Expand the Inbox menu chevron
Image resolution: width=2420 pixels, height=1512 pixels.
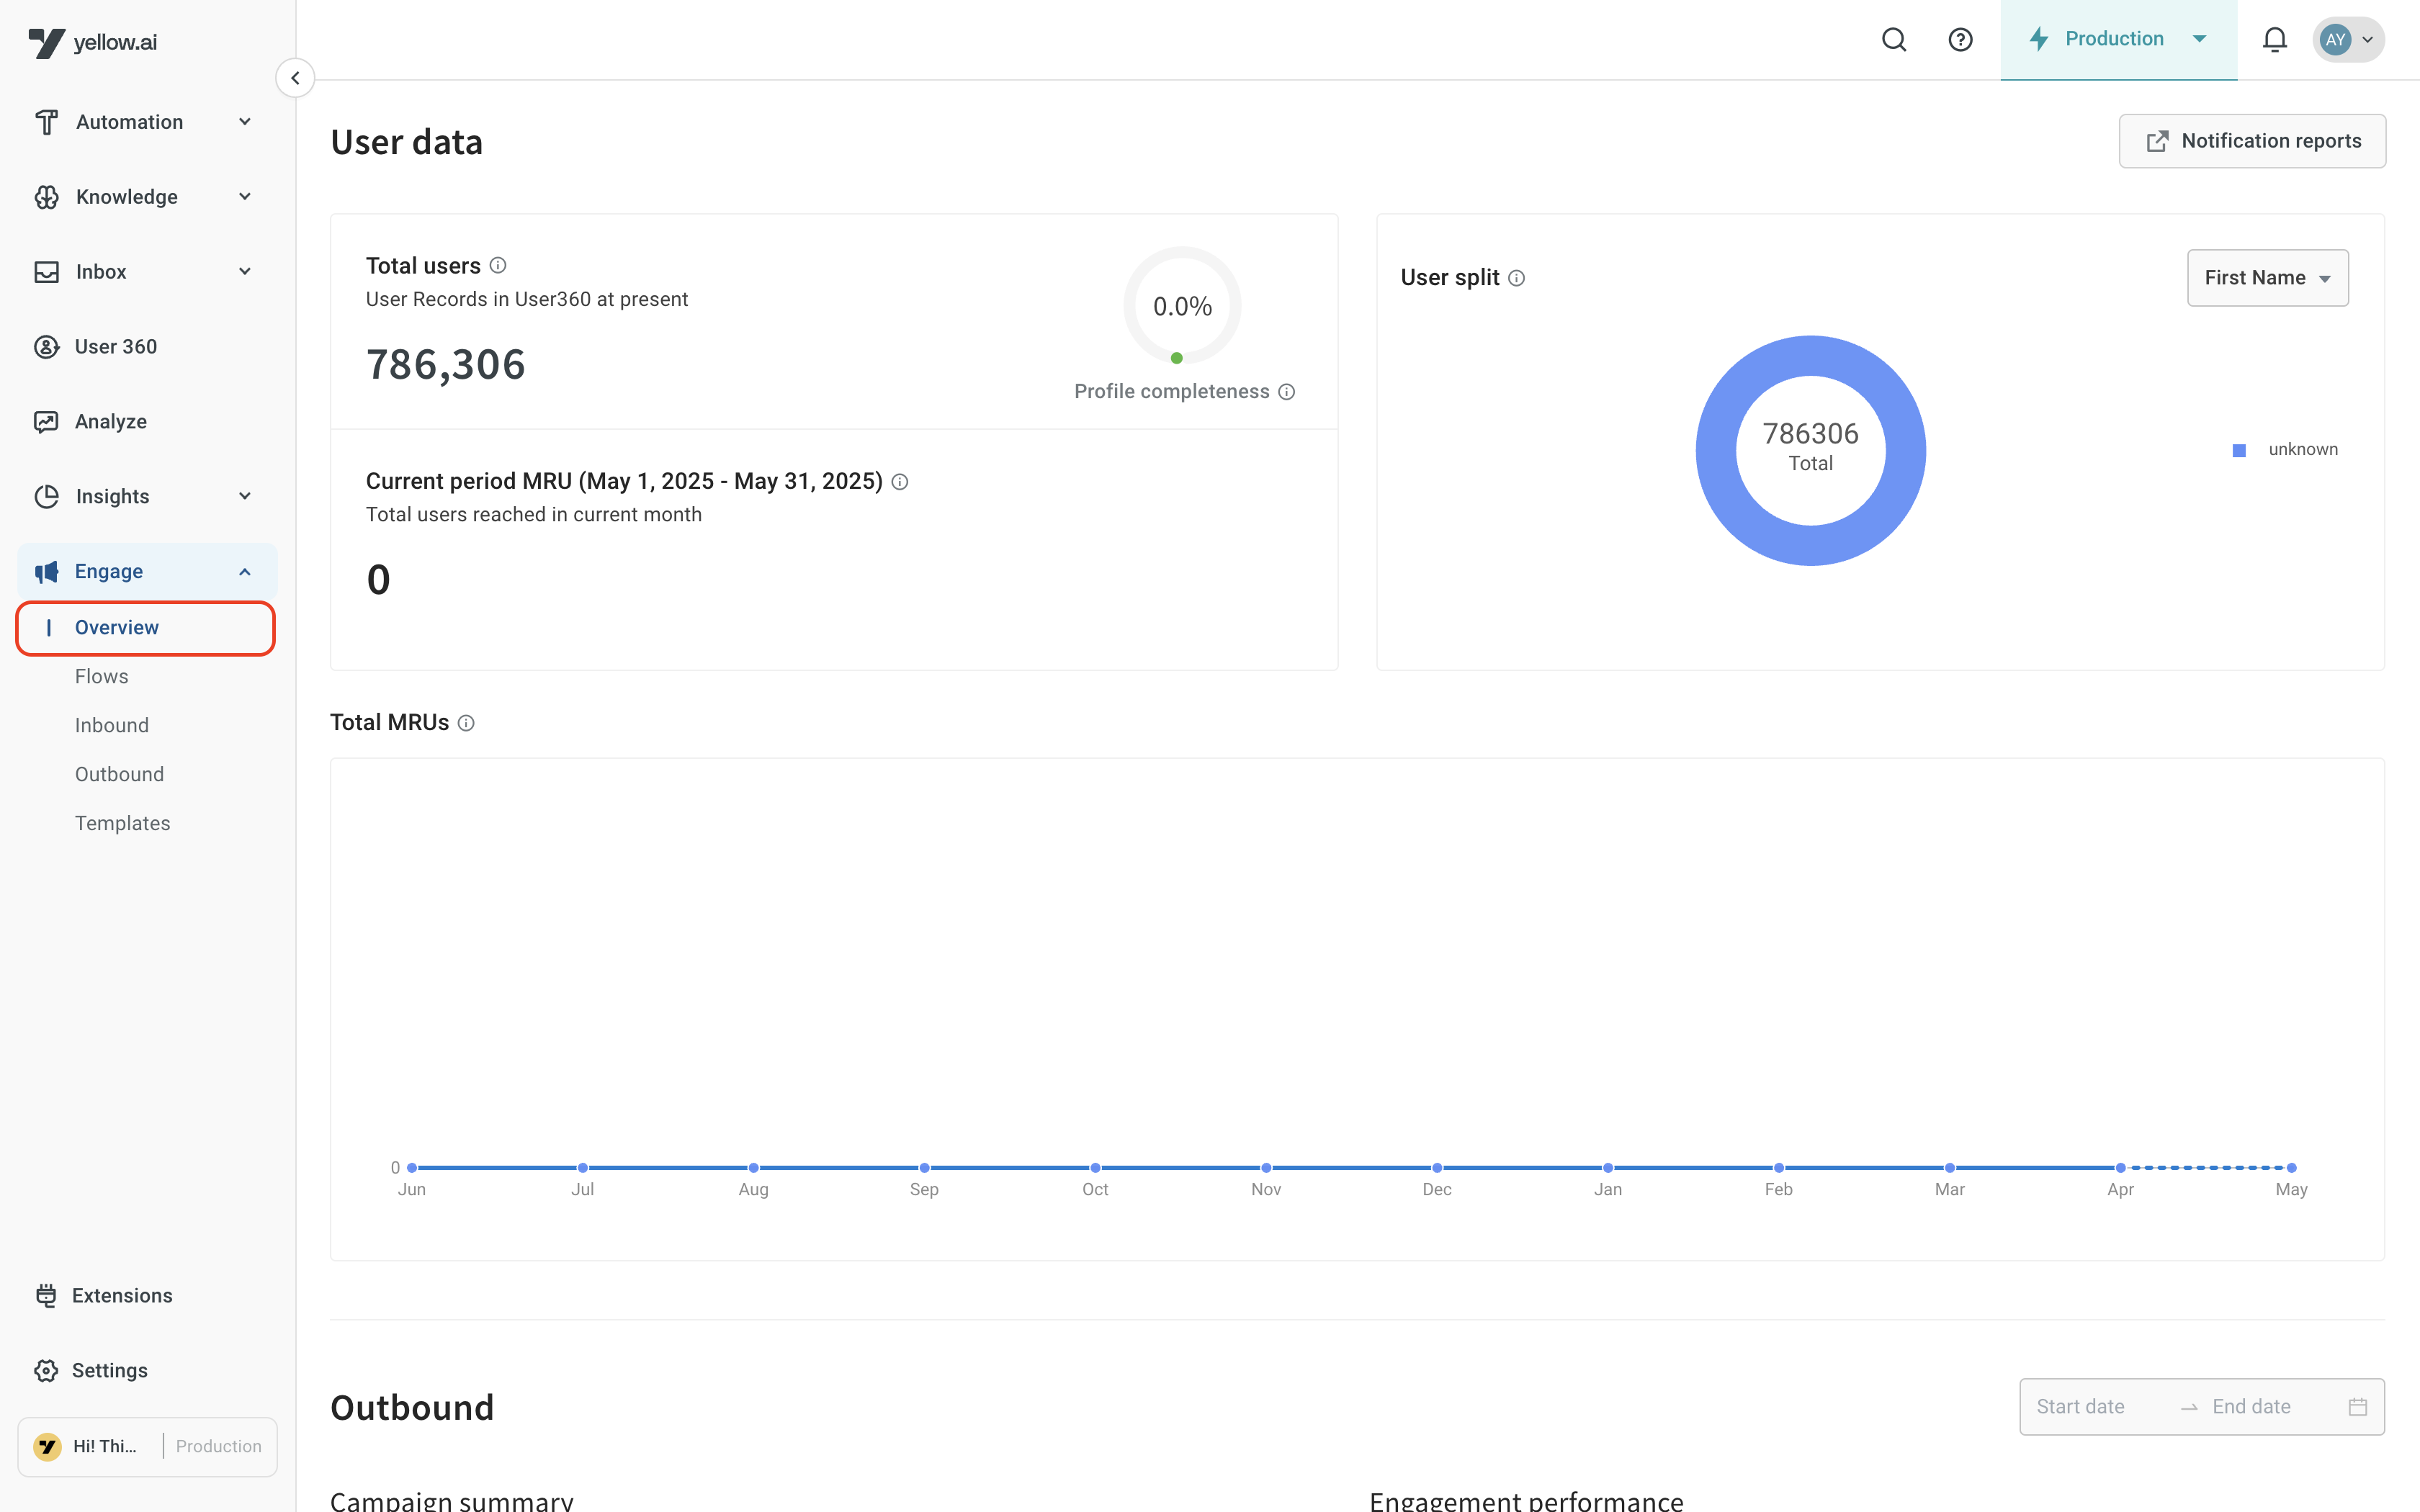point(245,272)
